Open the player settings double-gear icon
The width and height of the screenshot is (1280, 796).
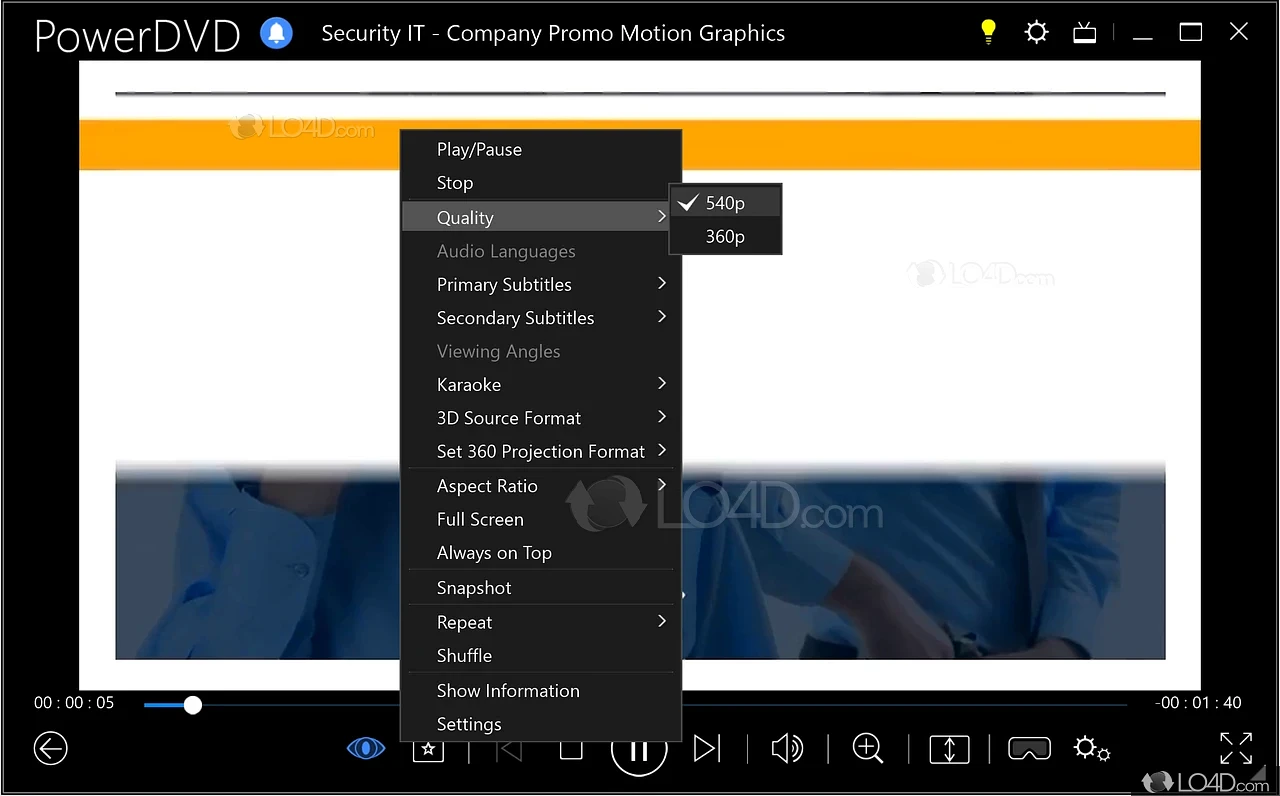[1091, 748]
